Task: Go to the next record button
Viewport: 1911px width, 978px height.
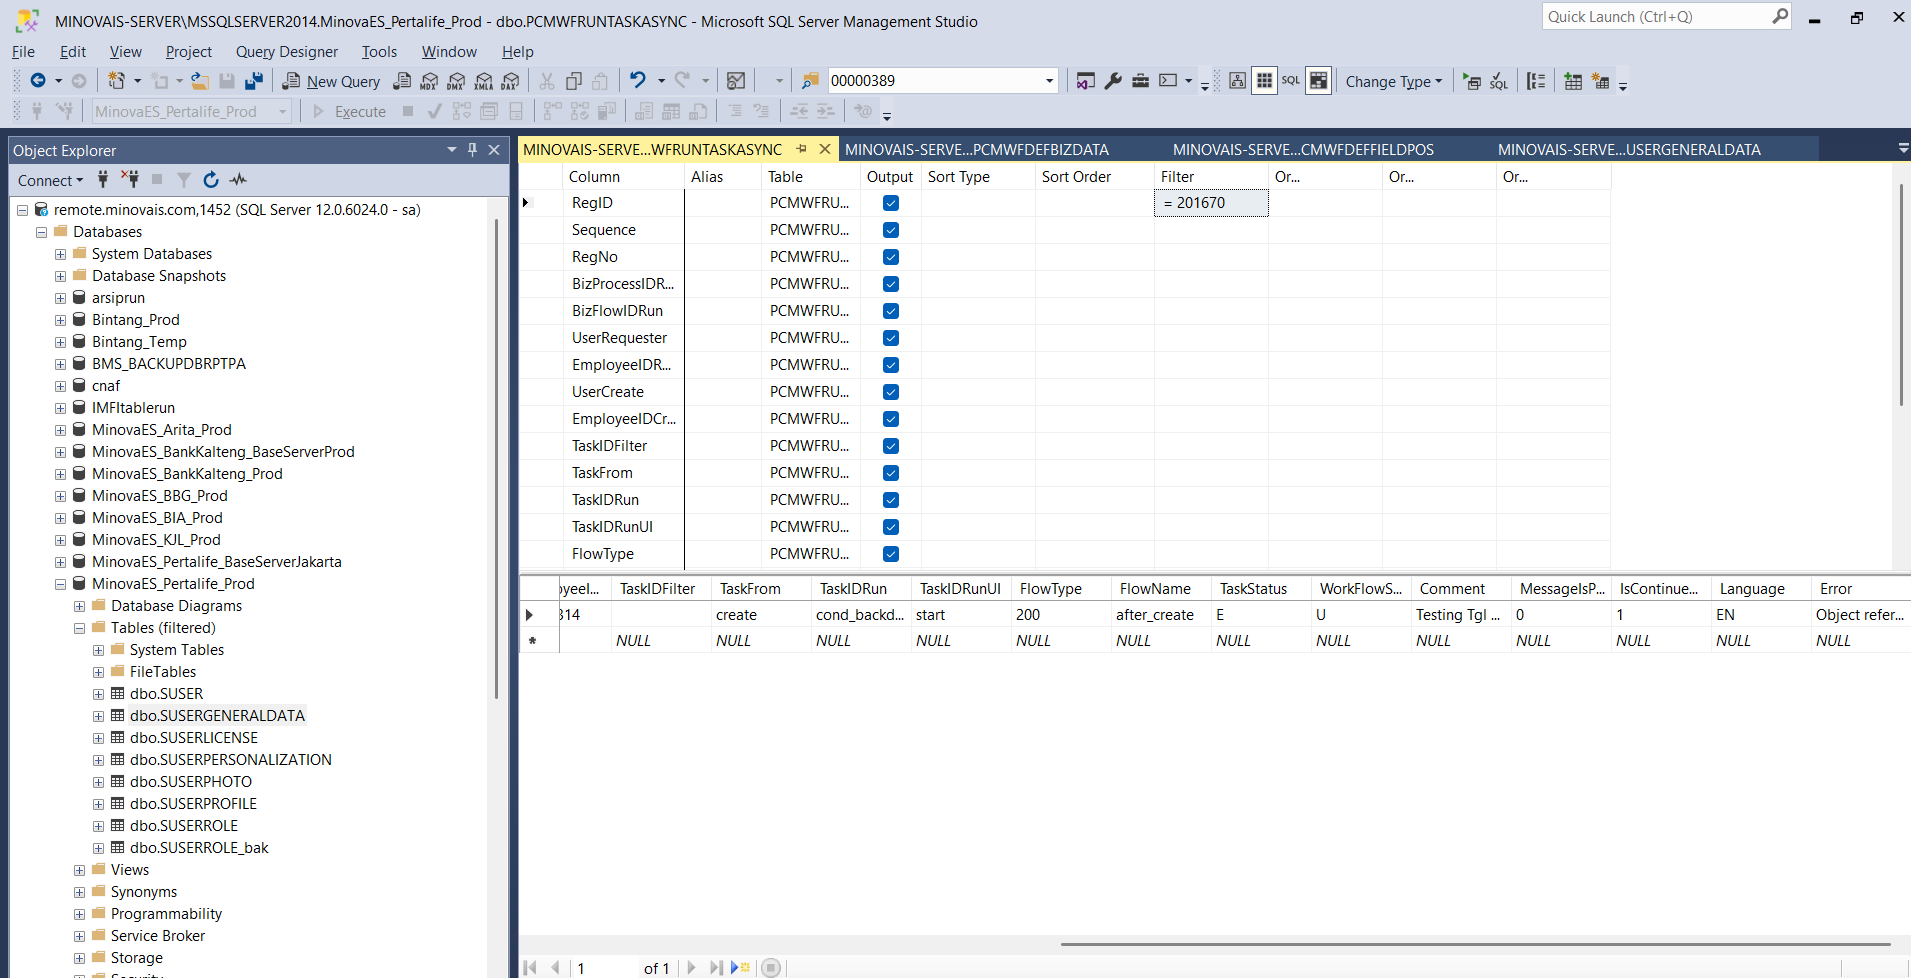Action: [691, 967]
